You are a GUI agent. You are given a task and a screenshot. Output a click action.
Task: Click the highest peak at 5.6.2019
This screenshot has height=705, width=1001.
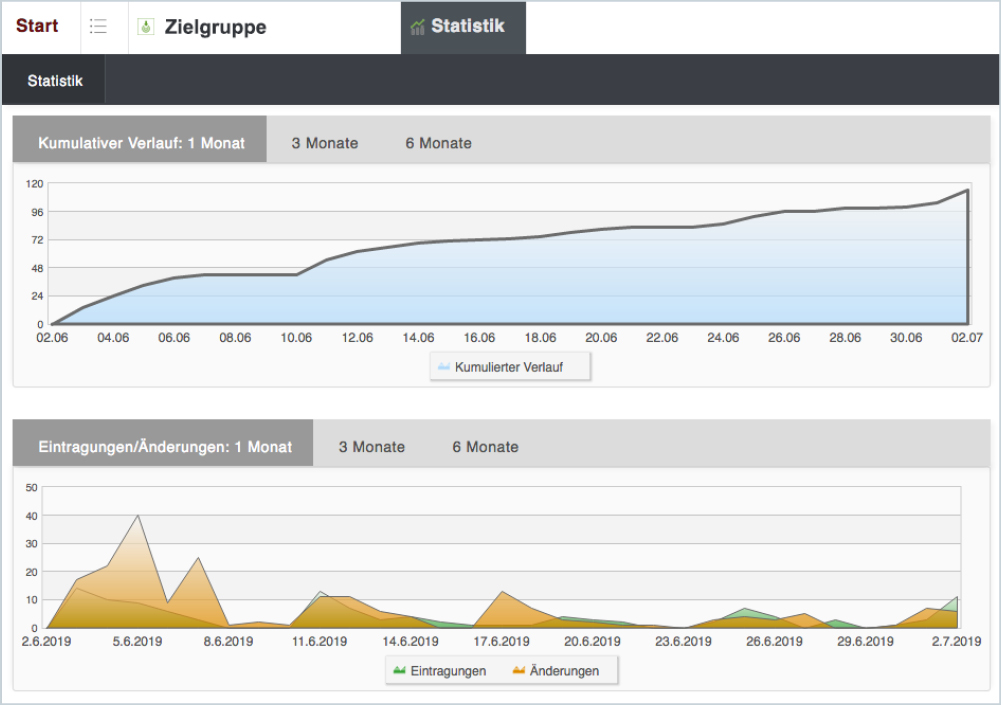[138, 516]
